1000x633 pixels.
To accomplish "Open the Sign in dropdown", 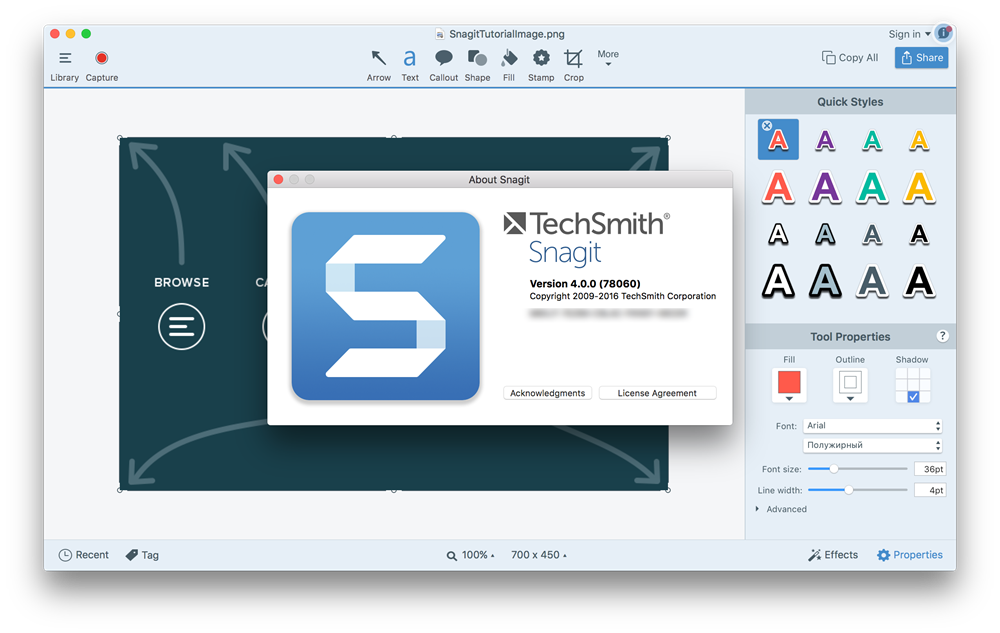I will tap(909, 34).
